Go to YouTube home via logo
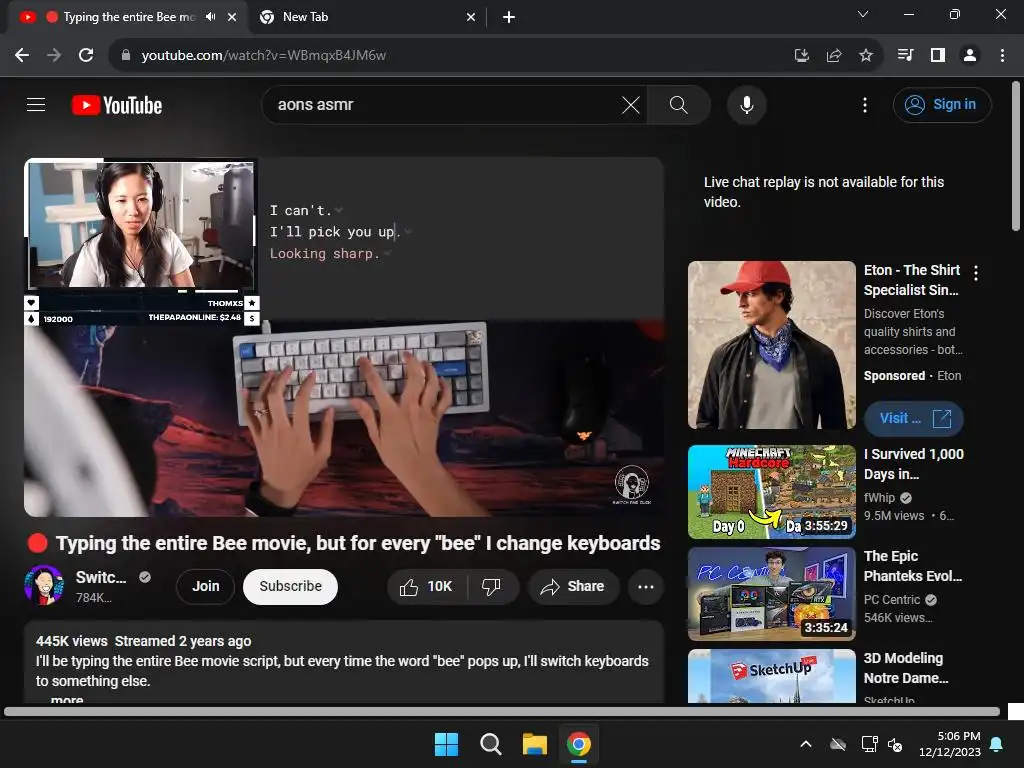This screenshot has width=1024, height=768. [117, 105]
